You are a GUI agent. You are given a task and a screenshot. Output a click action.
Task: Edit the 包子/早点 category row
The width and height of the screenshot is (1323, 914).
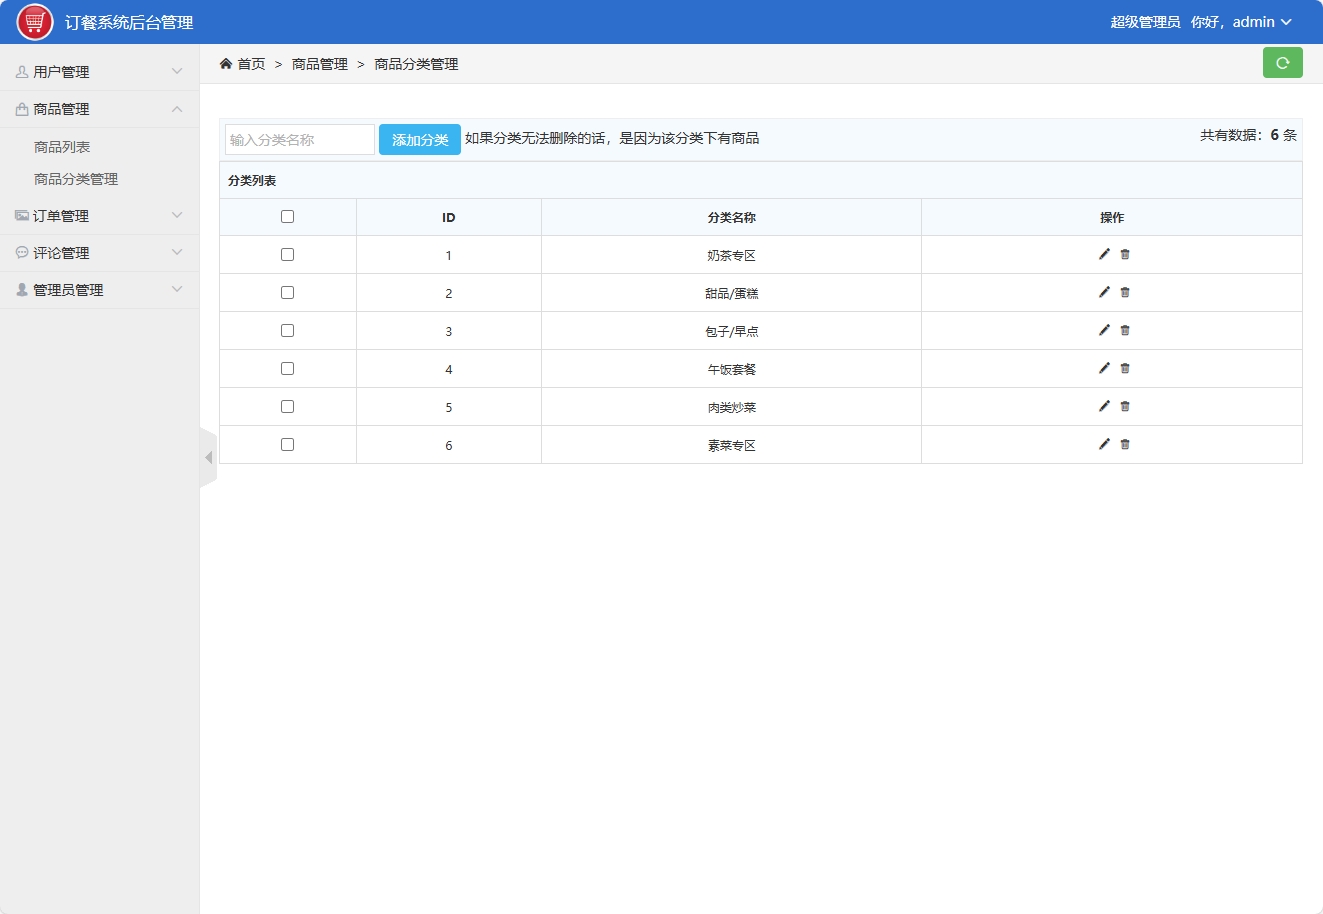click(1104, 330)
